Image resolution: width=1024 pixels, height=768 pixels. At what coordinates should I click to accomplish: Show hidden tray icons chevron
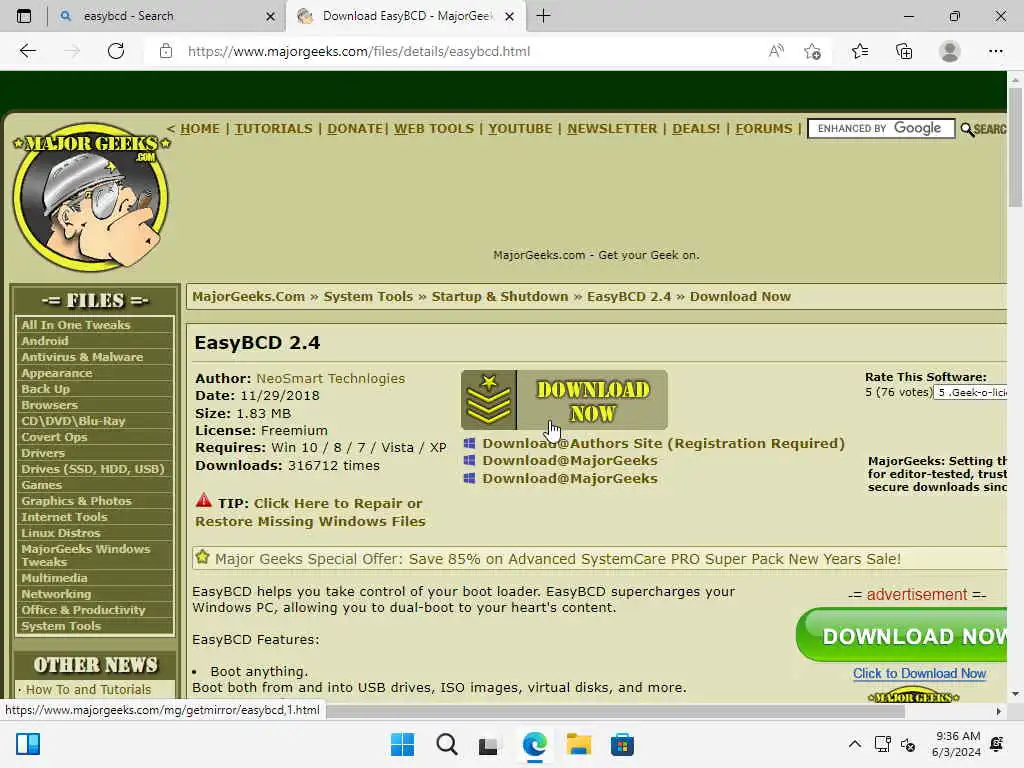pyautogui.click(x=854, y=744)
